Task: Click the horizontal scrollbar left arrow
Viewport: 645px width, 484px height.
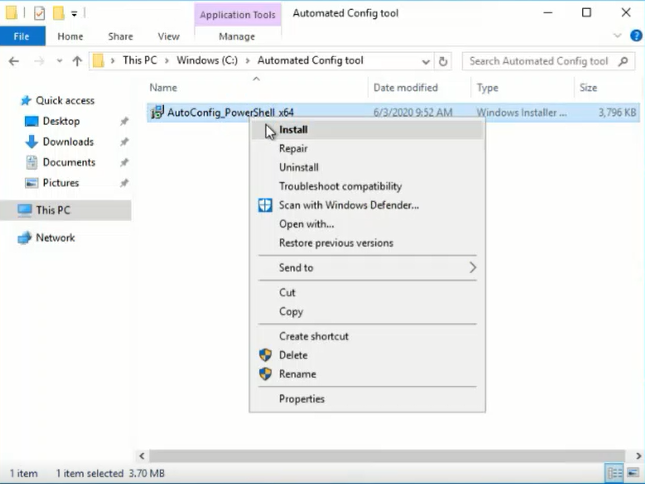Action: point(142,456)
